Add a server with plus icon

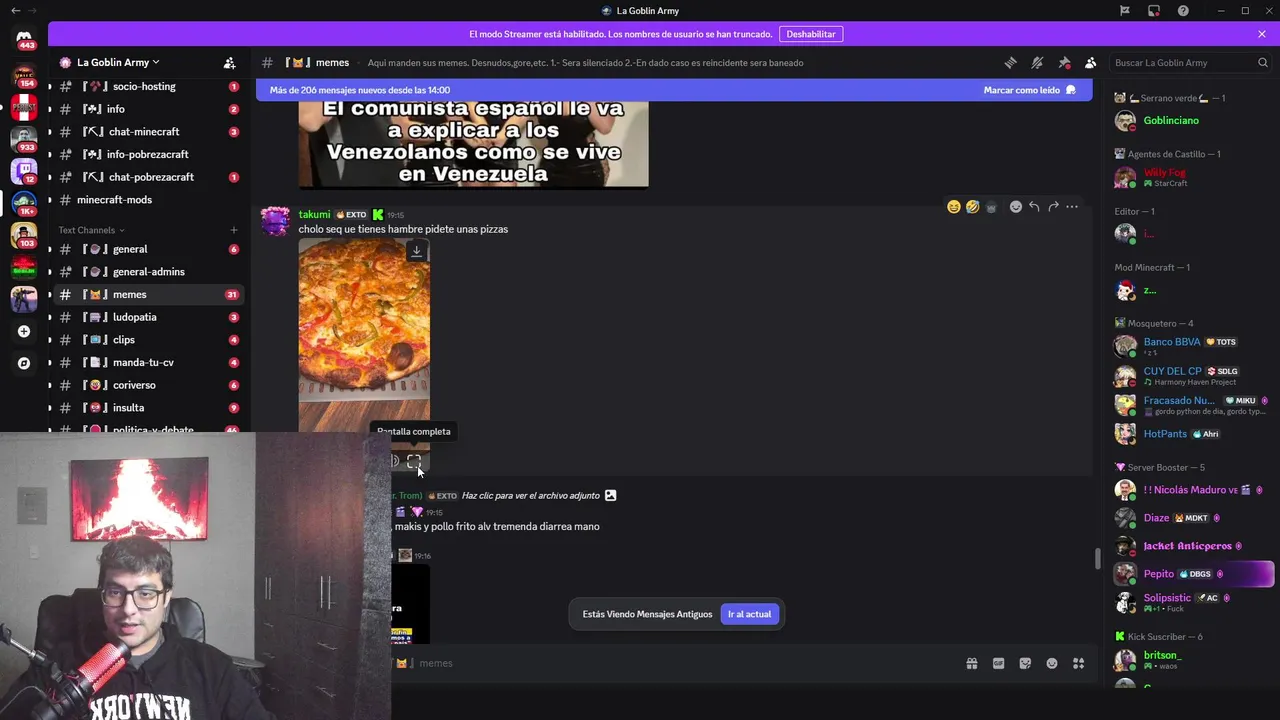tap(24, 331)
